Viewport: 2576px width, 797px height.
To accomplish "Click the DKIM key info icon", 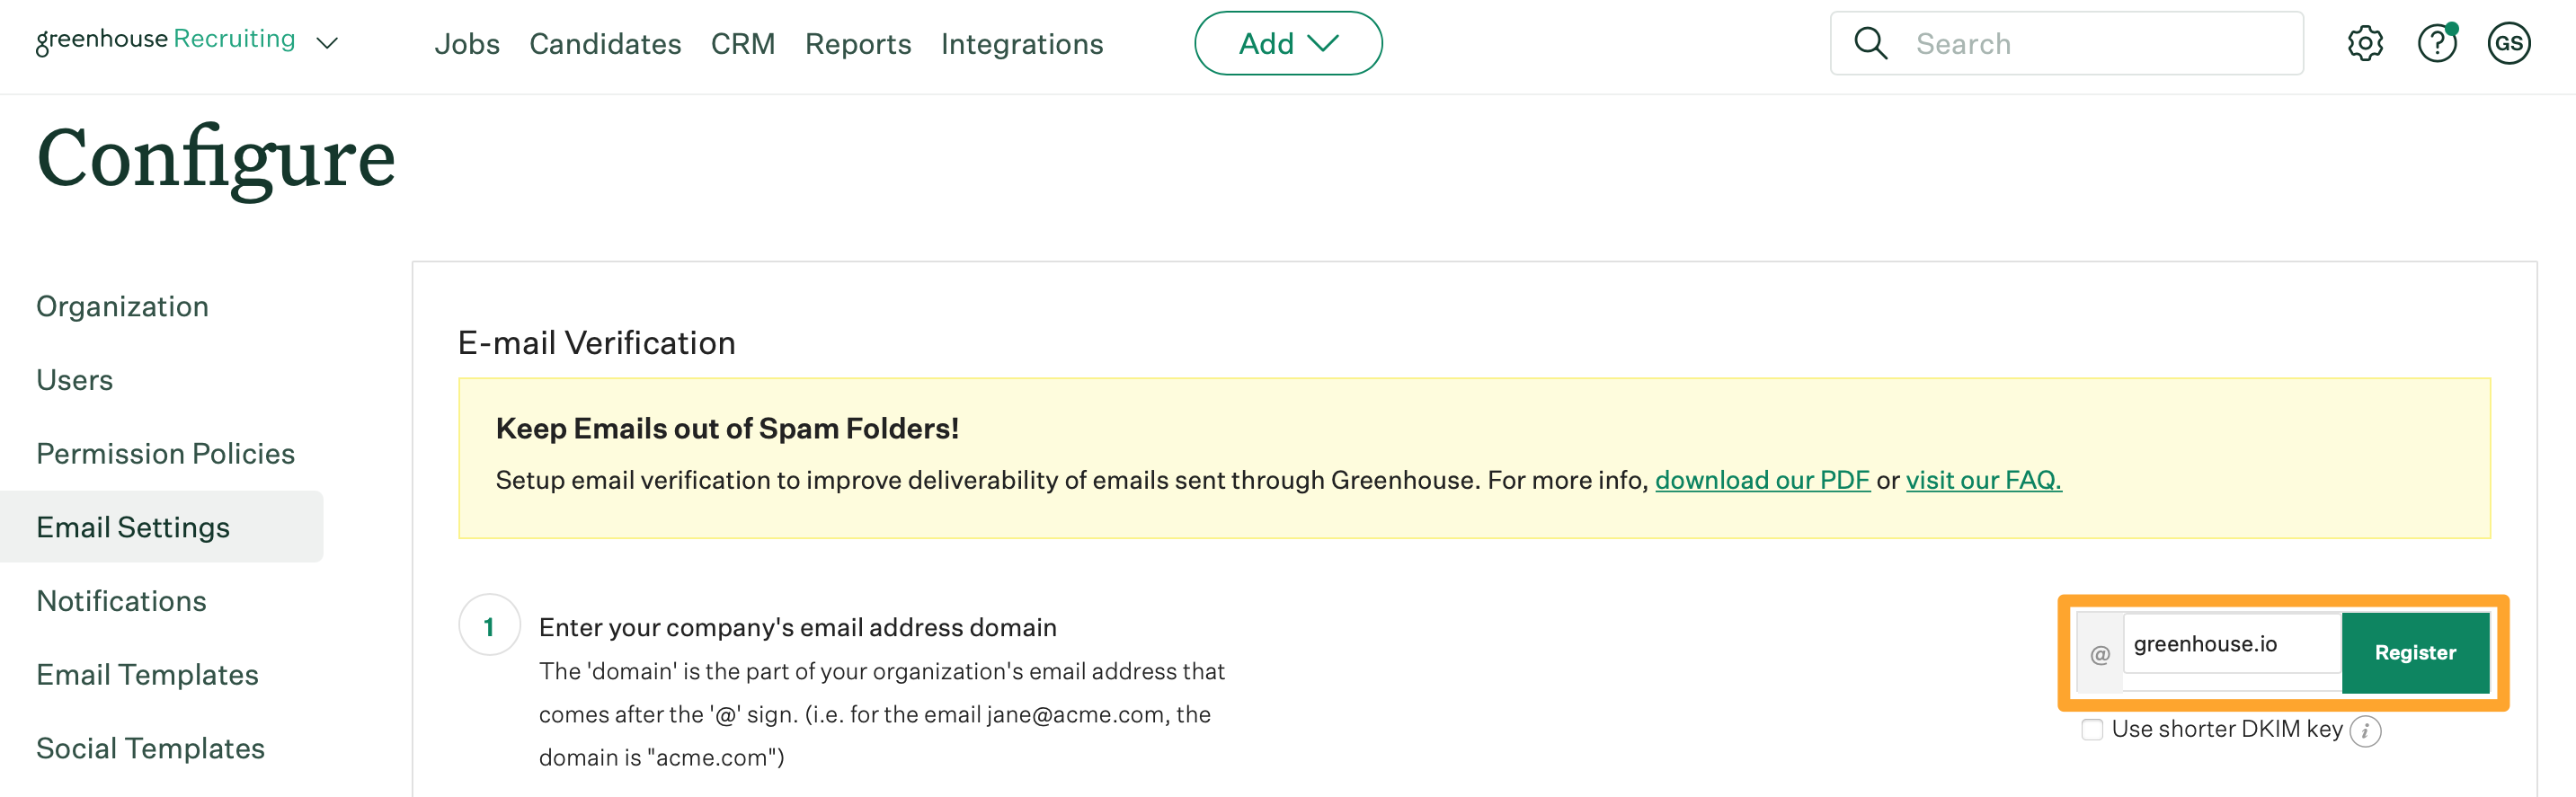I will pyautogui.click(x=2365, y=731).
